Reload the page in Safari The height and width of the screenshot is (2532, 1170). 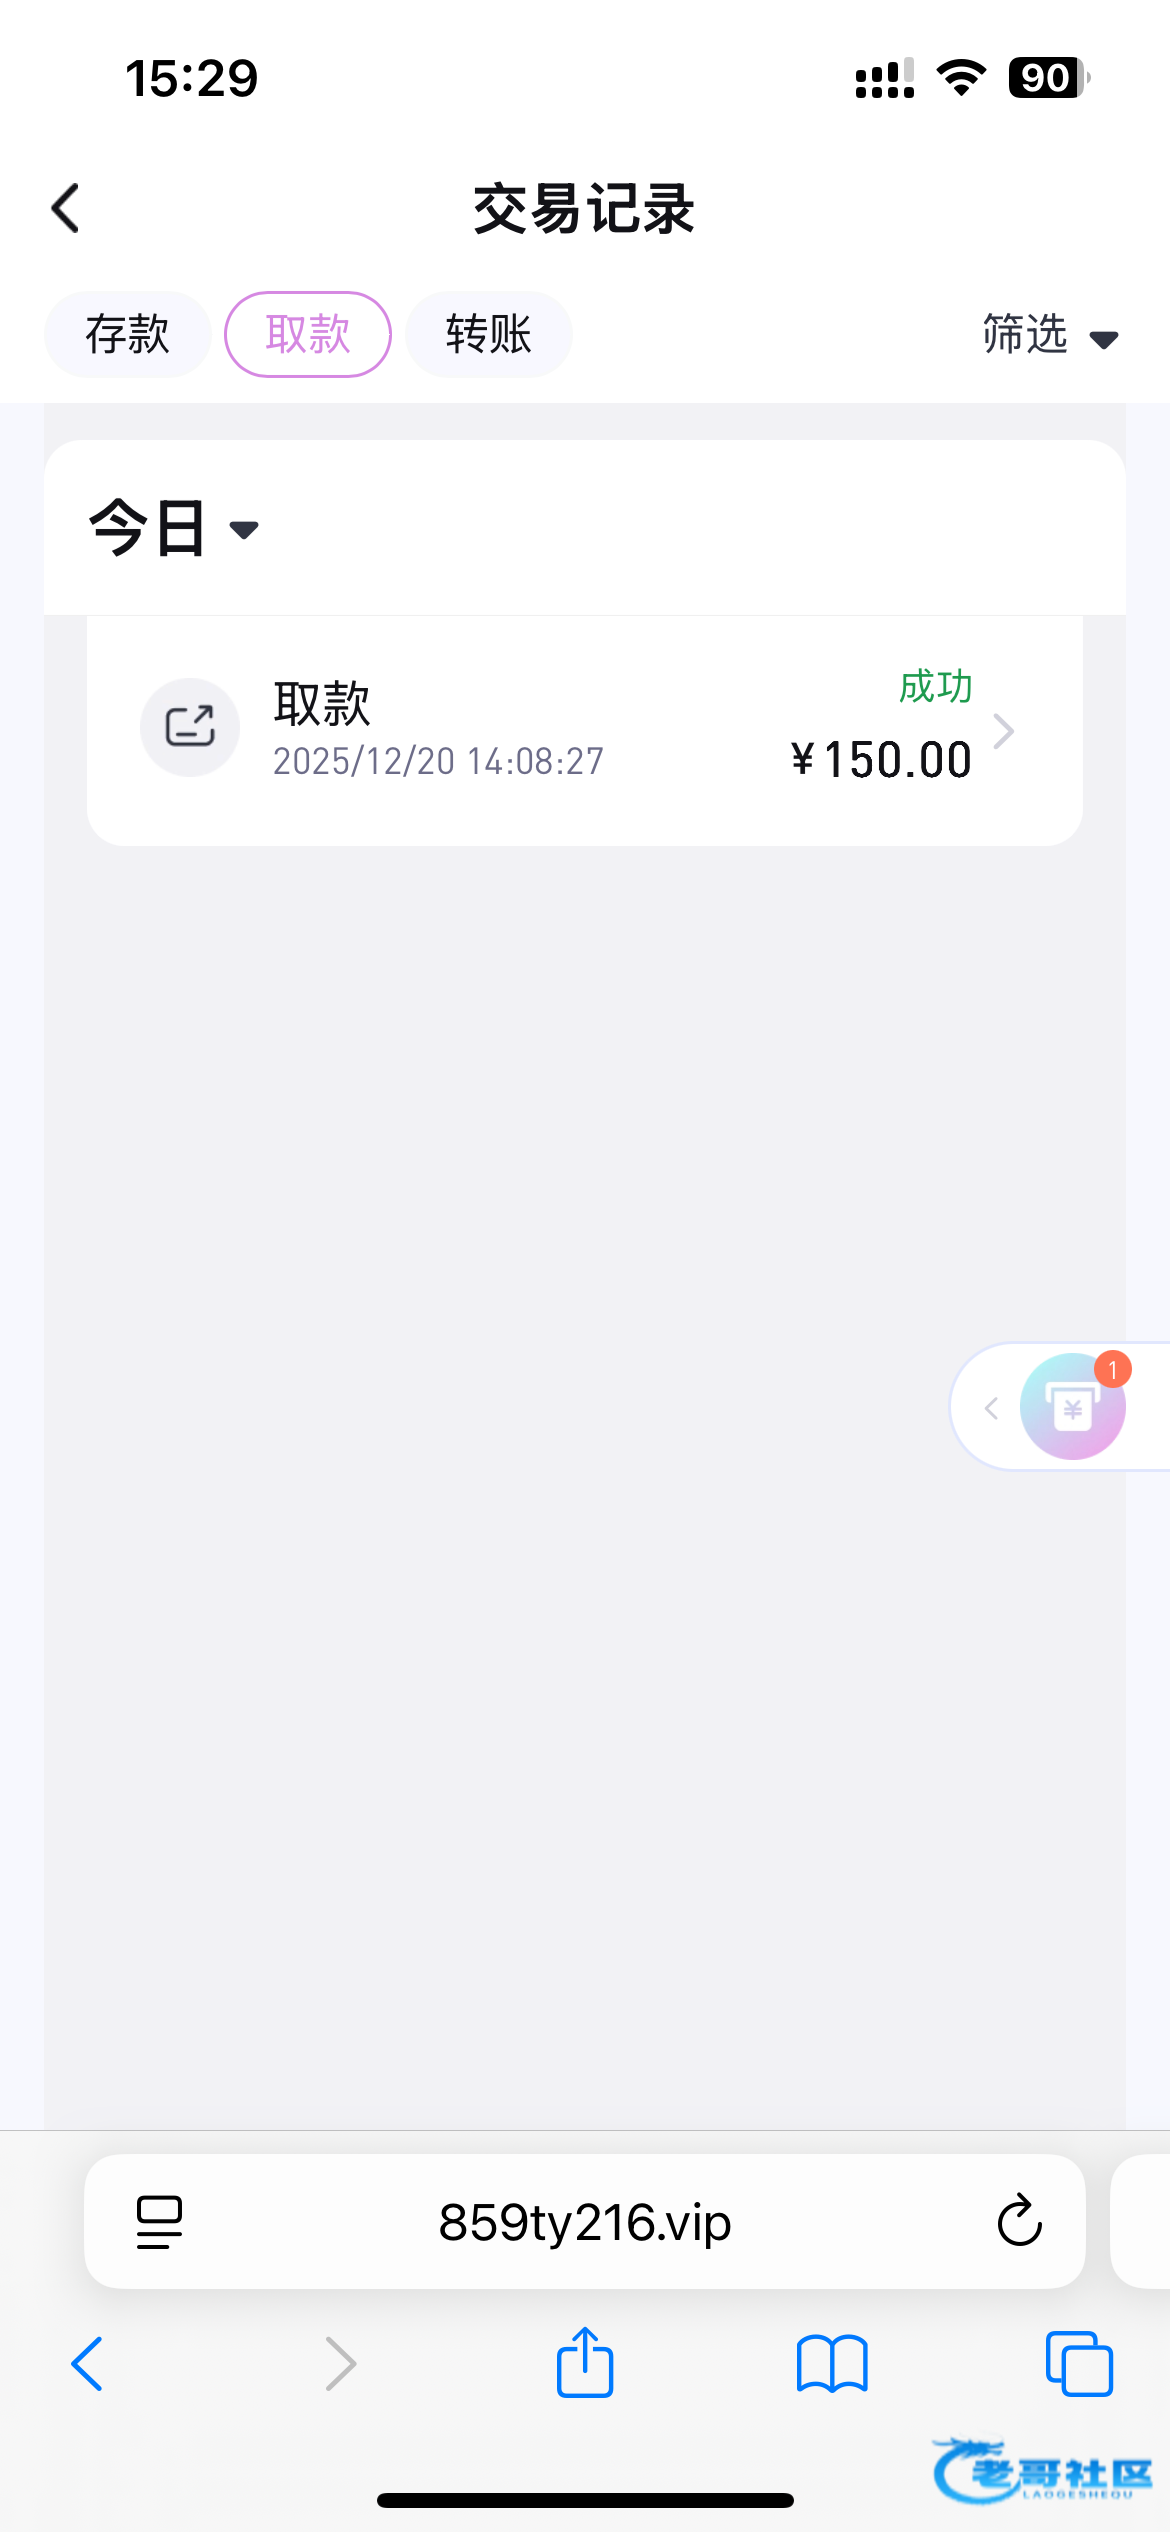pos(1019,2222)
